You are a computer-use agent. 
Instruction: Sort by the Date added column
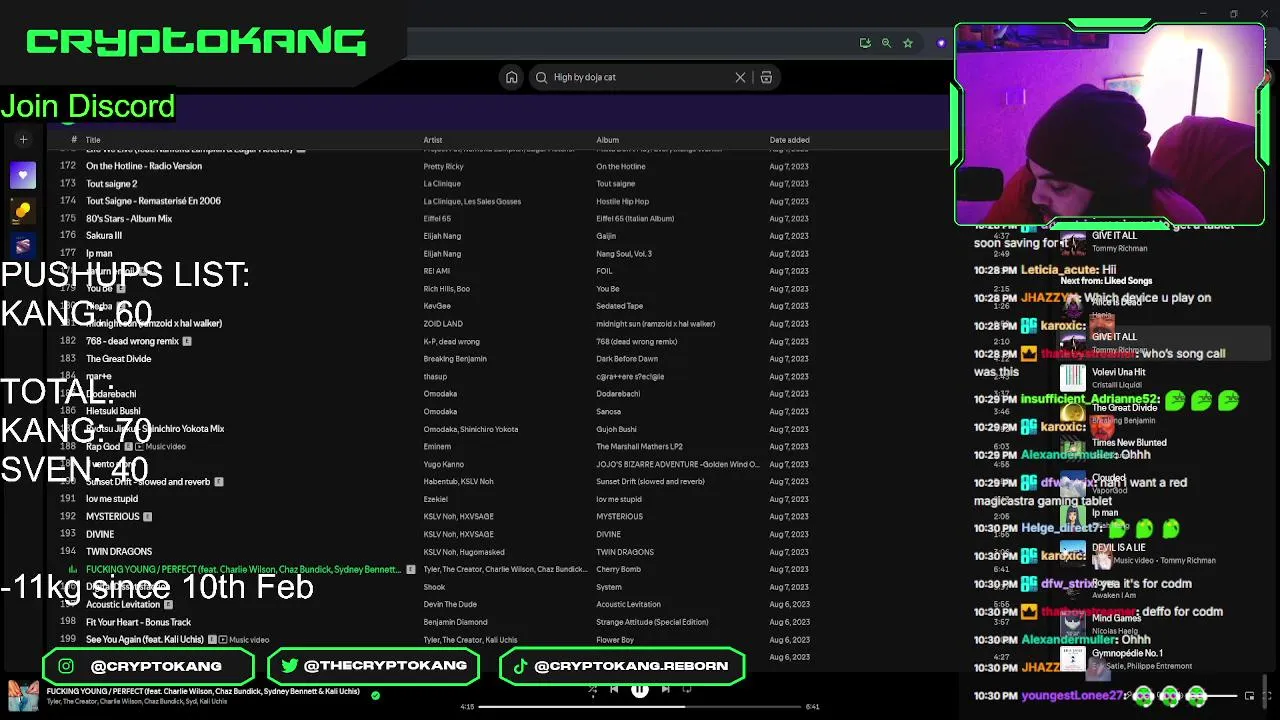coord(790,140)
